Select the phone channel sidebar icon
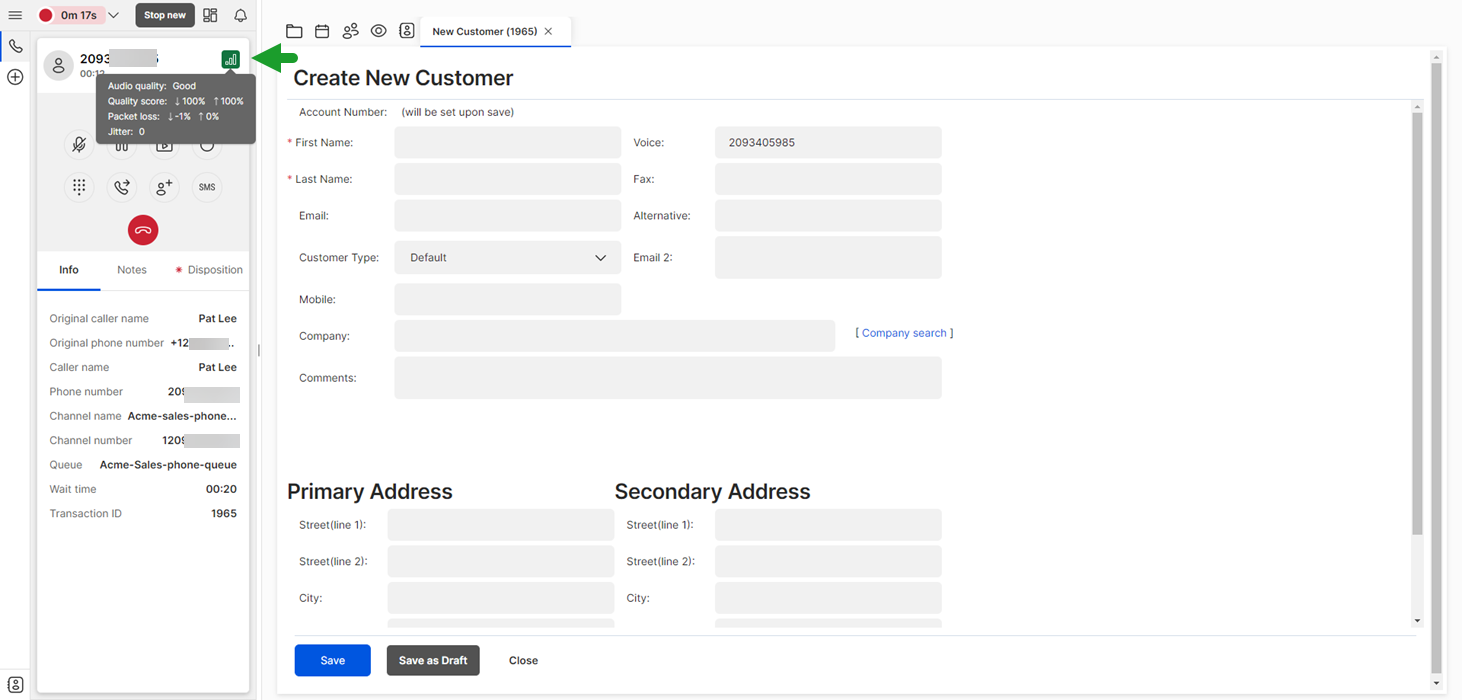The width and height of the screenshot is (1462, 700). [x=15, y=46]
